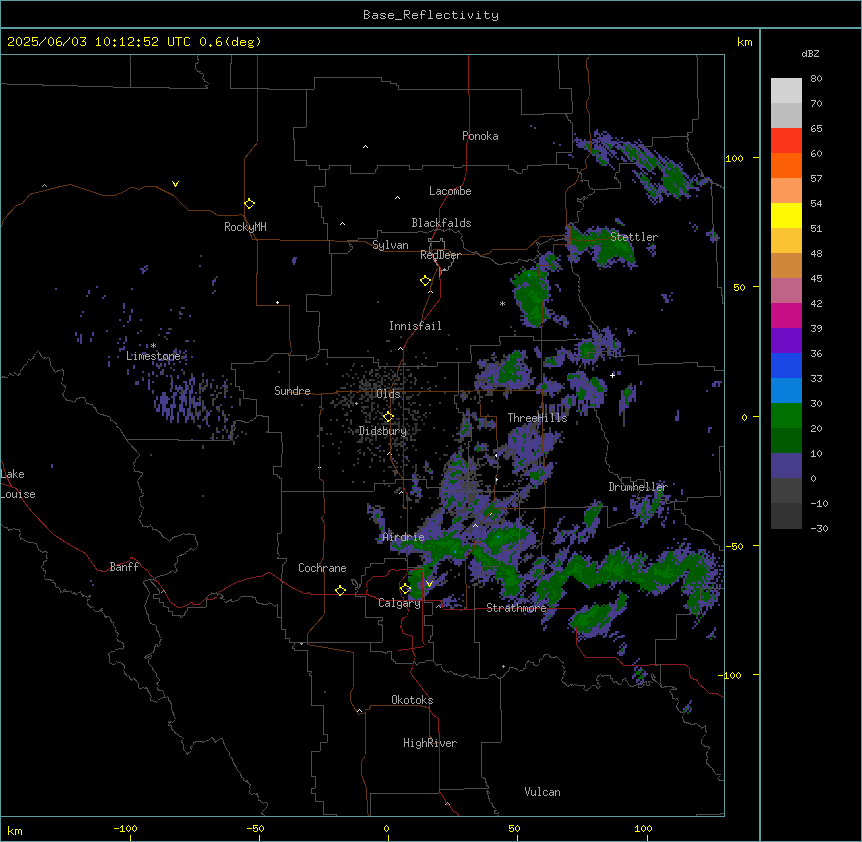Select the white 80–70 dBZ legend swatch
The image size is (862, 842).
point(786,91)
